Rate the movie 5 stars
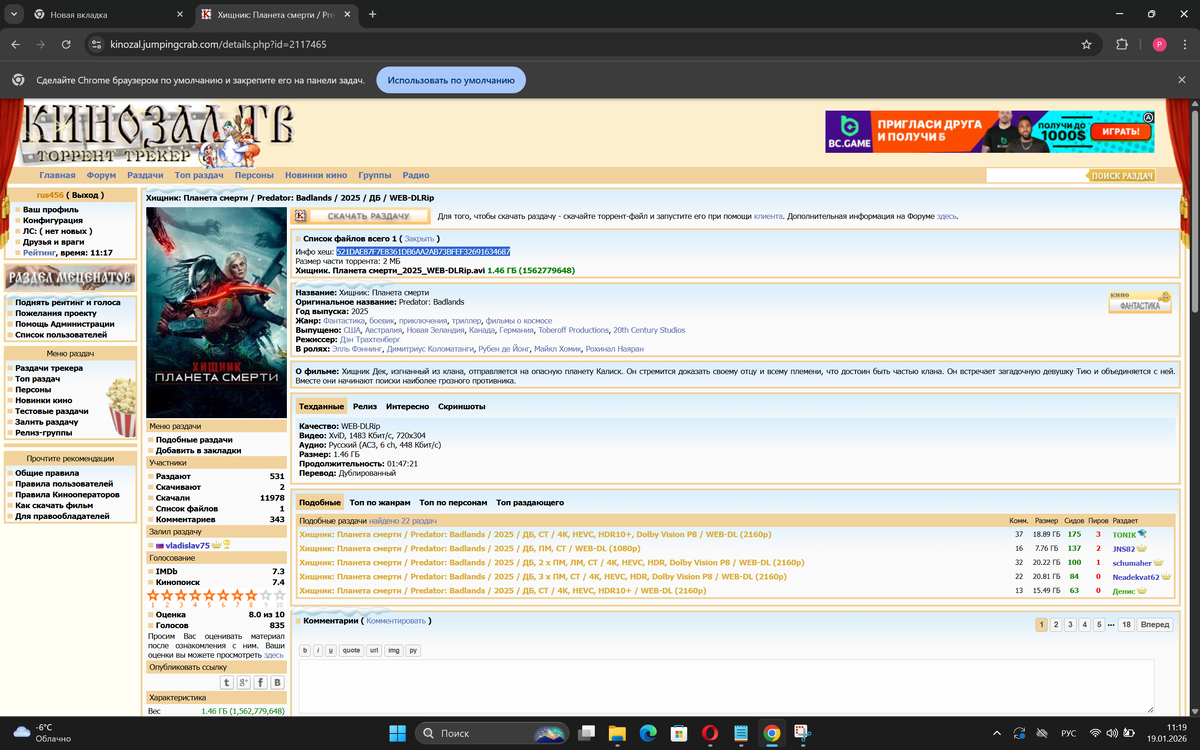The width and height of the screenshot is (1200, 750). [209, 595]
